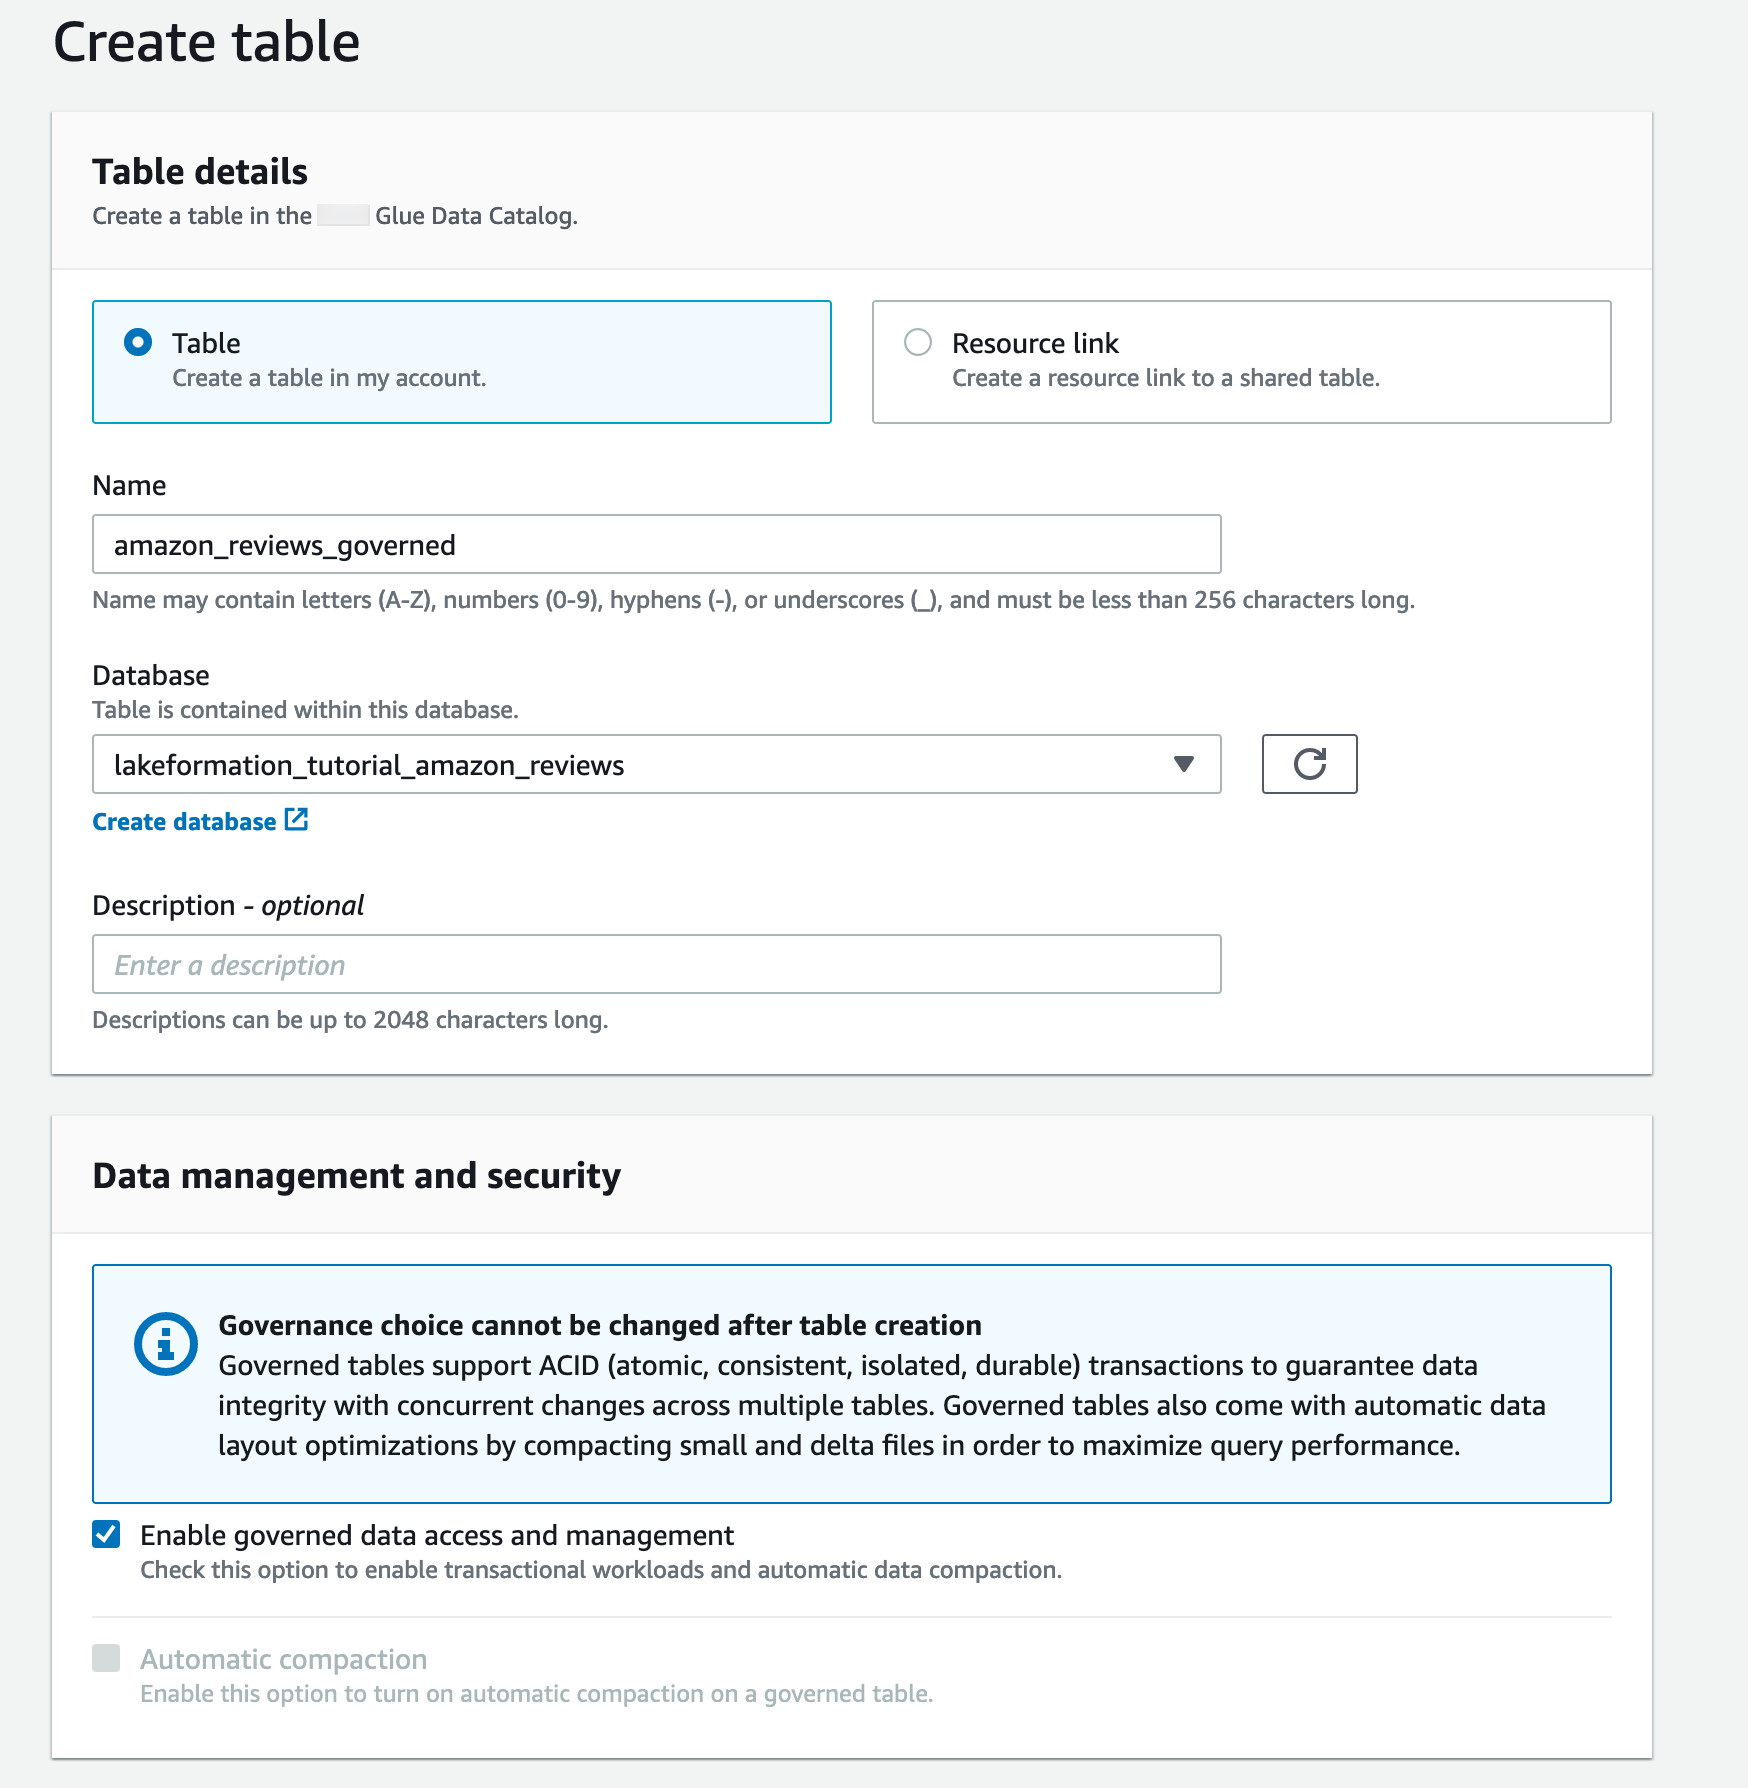Click the Name field containing amazon_reviews_governed
Image resolution: width=1748 pixels, height=1788 pixels.
656,545
